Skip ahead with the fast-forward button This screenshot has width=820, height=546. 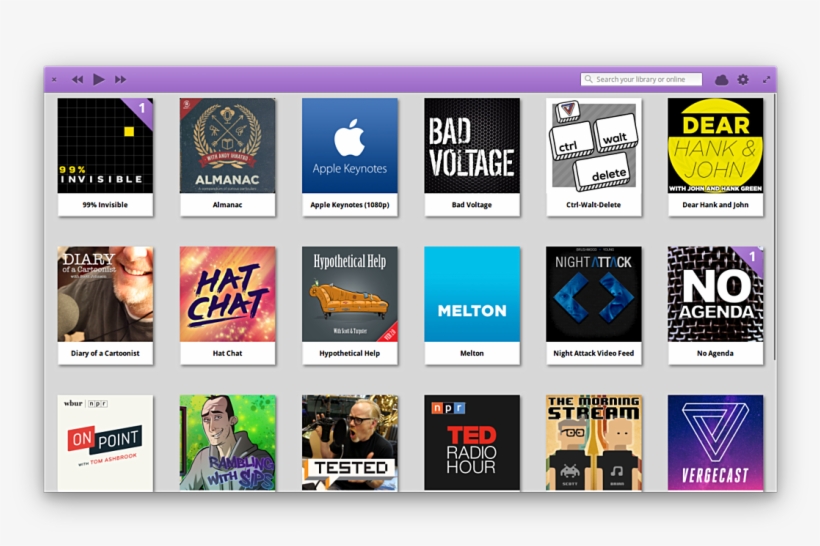tap(120, 79)
